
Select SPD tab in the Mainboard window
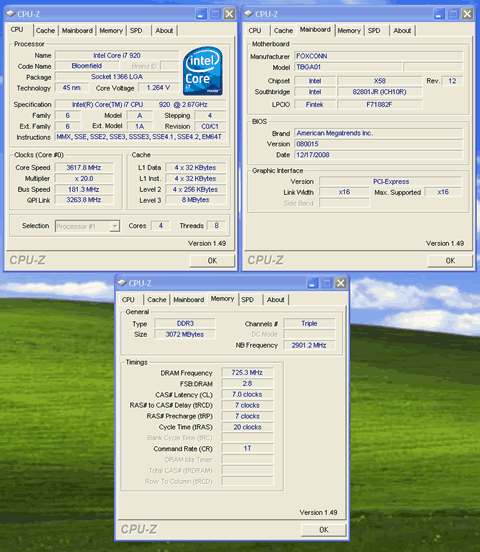(x=374, y=31)
